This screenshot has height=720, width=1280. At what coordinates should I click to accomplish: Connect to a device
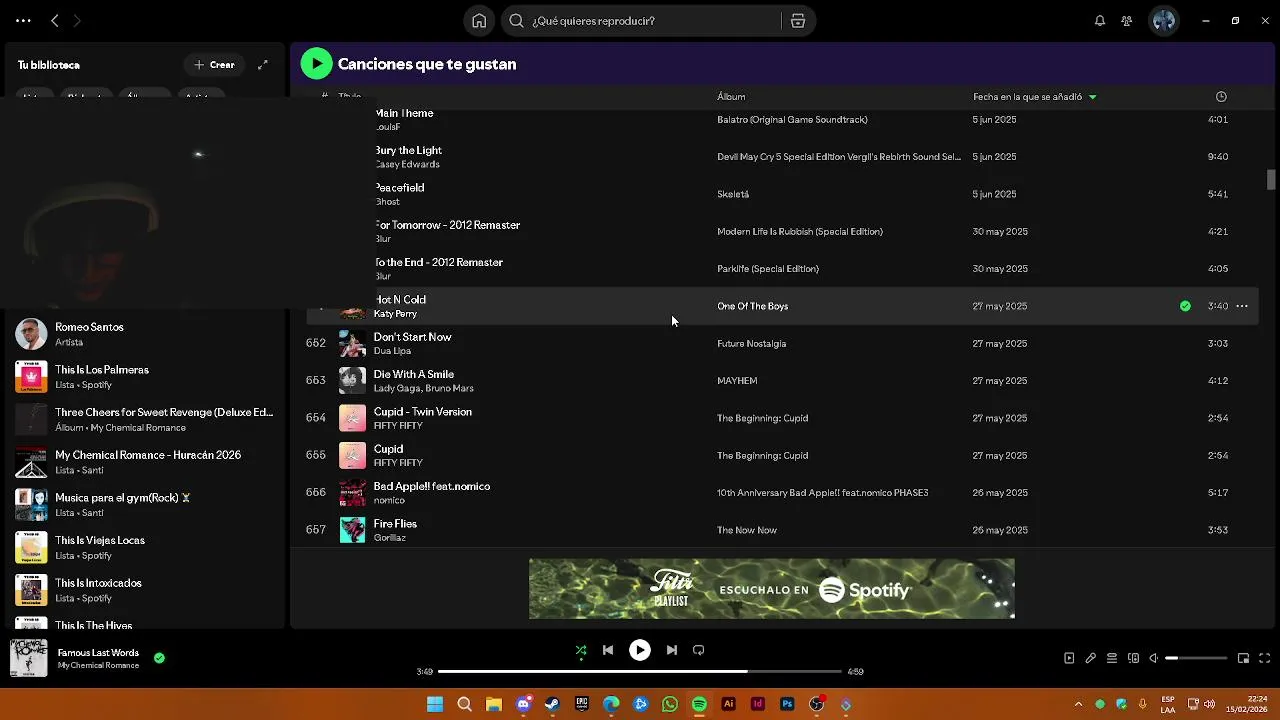coord(1133,658)
